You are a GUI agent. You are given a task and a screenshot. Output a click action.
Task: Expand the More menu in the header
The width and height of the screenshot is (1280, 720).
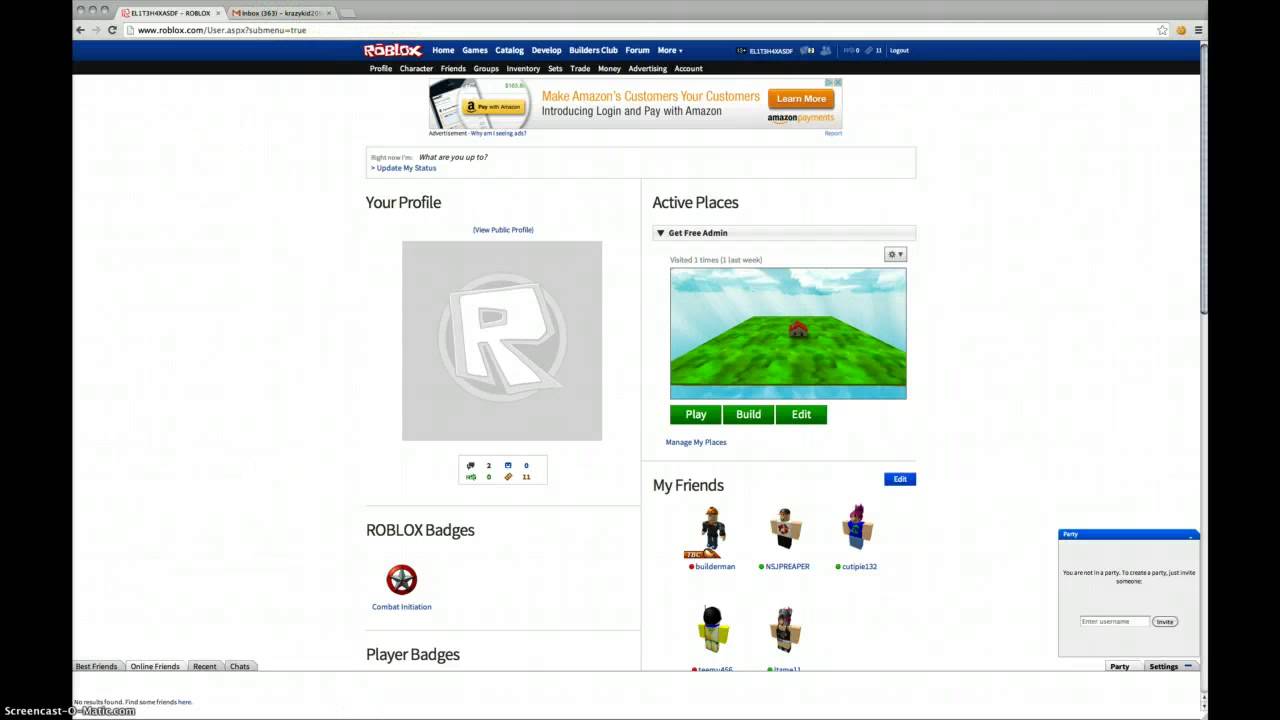(x=669, y=50)
